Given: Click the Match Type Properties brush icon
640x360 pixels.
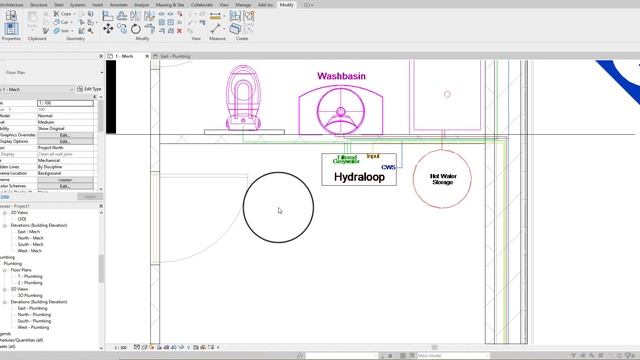Looking at the screenshot, I should (x=45, y=31).
